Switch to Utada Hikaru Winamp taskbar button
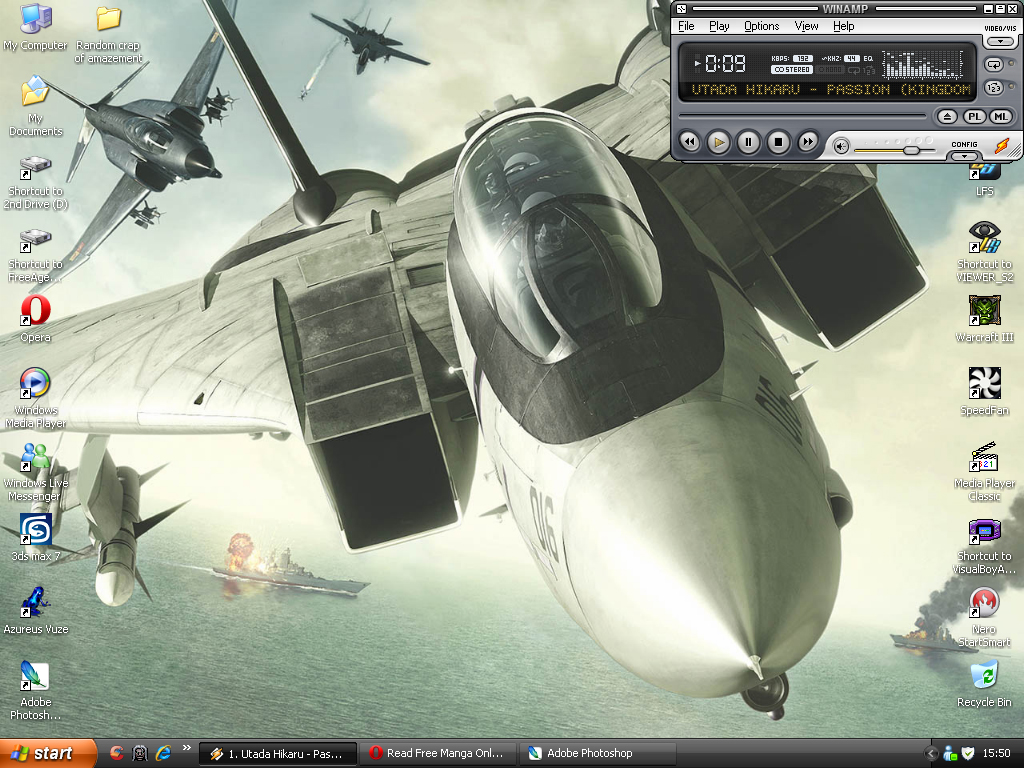The height and width of the screenshot is (768, 1024). point(278,754)
